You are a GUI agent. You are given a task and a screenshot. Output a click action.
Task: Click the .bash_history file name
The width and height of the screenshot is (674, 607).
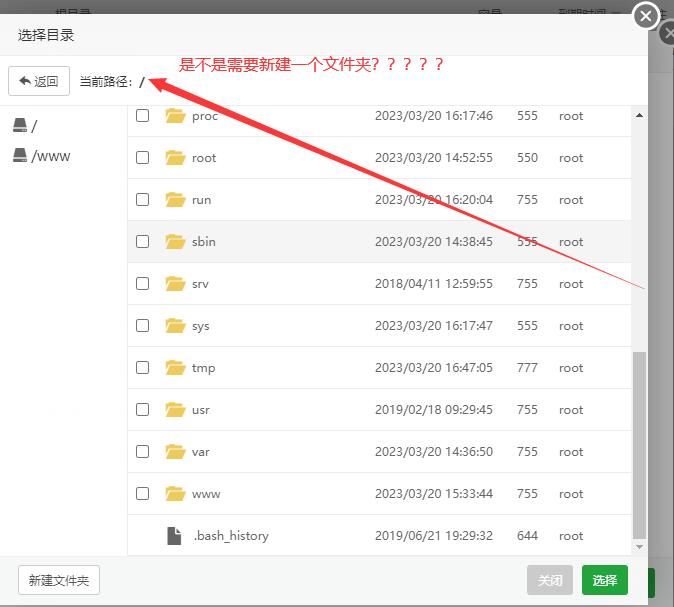231,536
